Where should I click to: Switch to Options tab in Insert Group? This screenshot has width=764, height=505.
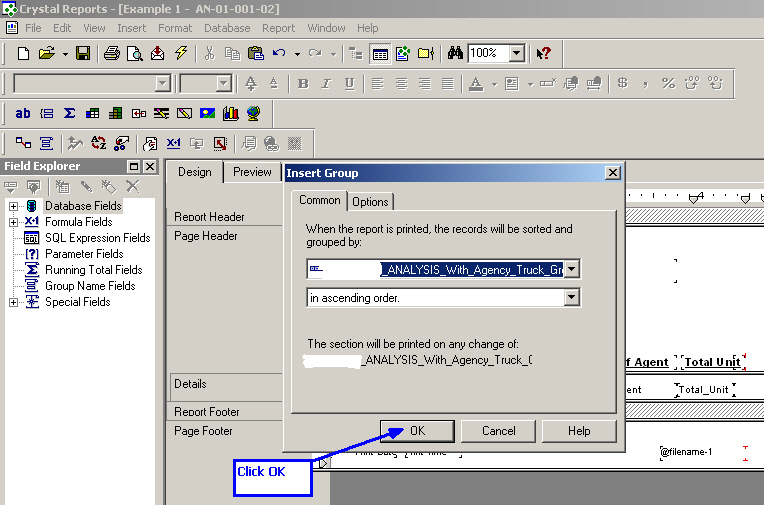point(370,202)
